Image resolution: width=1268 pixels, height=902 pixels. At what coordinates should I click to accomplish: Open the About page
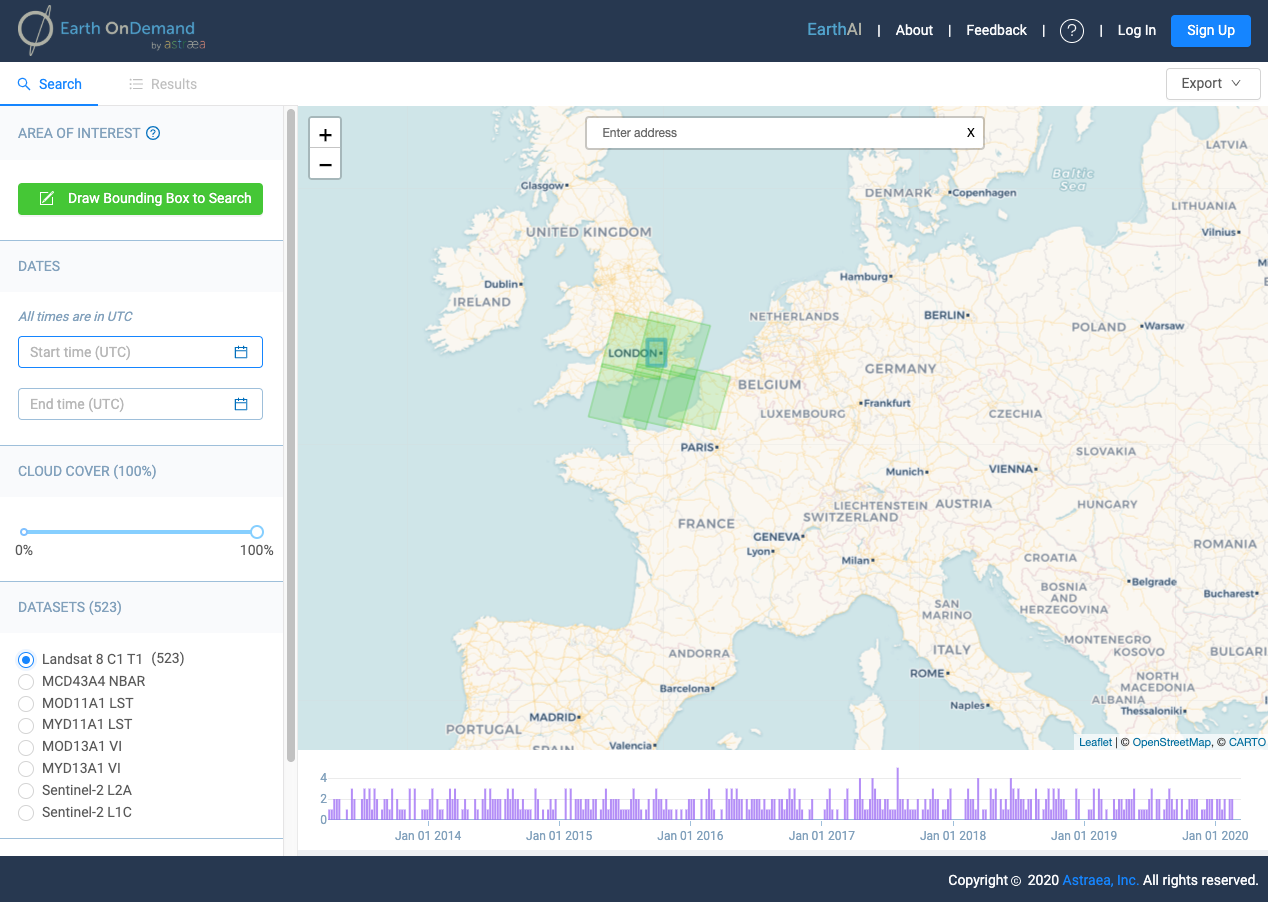pyautogui.click(x=914, y=31)
